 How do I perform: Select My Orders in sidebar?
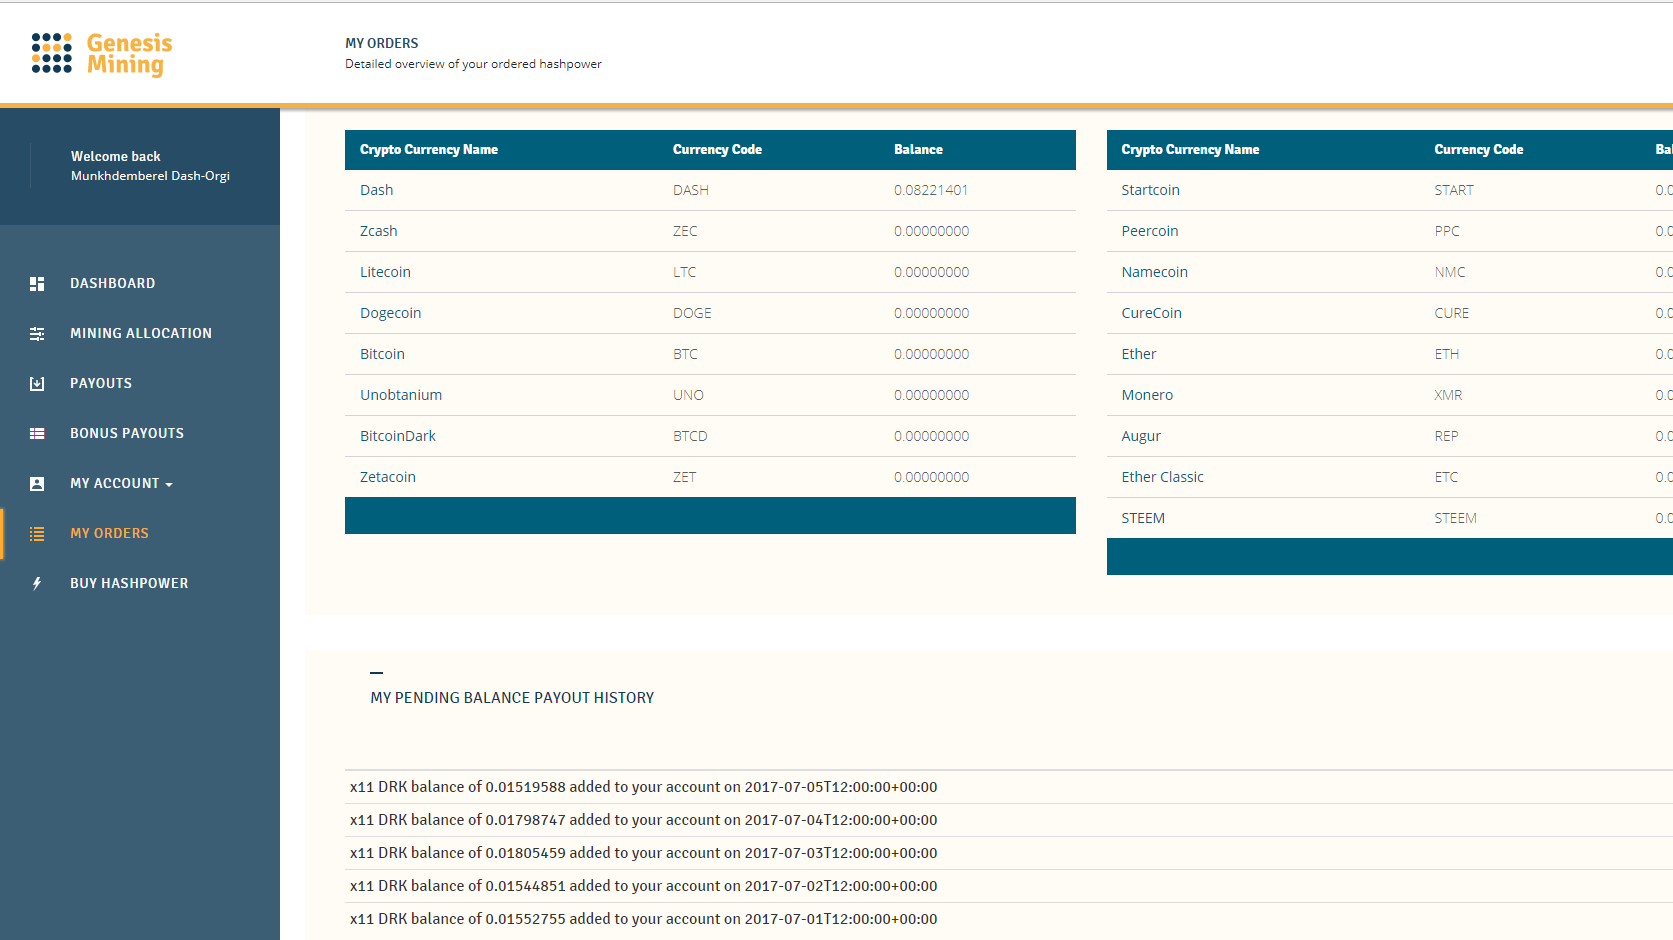click(109, 533)
